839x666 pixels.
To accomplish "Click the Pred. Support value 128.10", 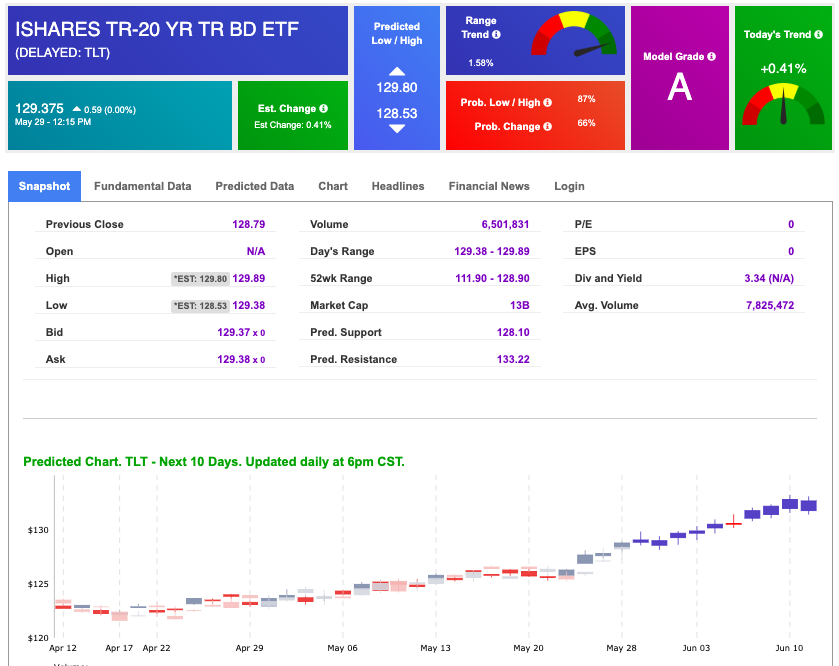I will [513, 332].
